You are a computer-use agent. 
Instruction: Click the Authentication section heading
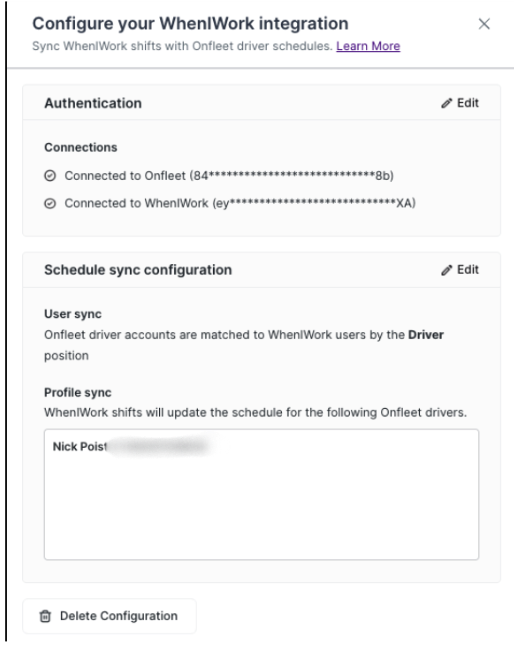[93, 103]
